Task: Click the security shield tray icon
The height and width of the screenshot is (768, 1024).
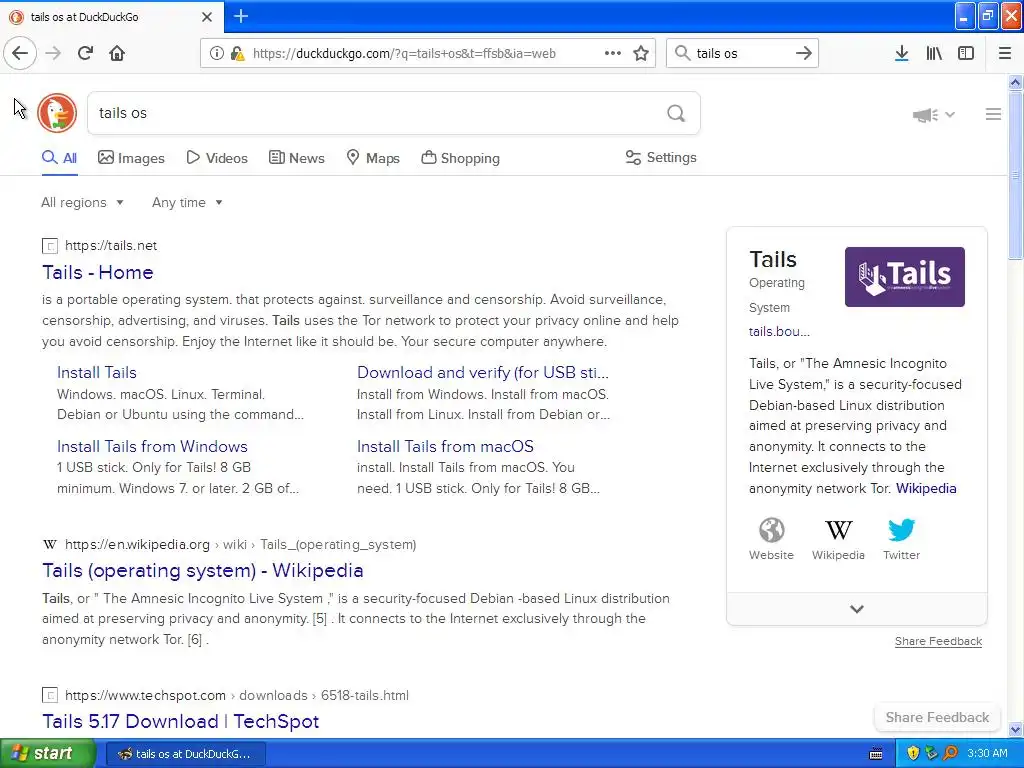Action: point(913,754)
